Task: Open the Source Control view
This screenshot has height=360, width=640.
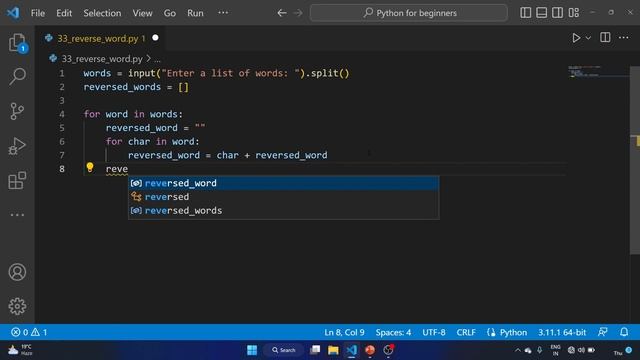Action: (x=17, y=111)
